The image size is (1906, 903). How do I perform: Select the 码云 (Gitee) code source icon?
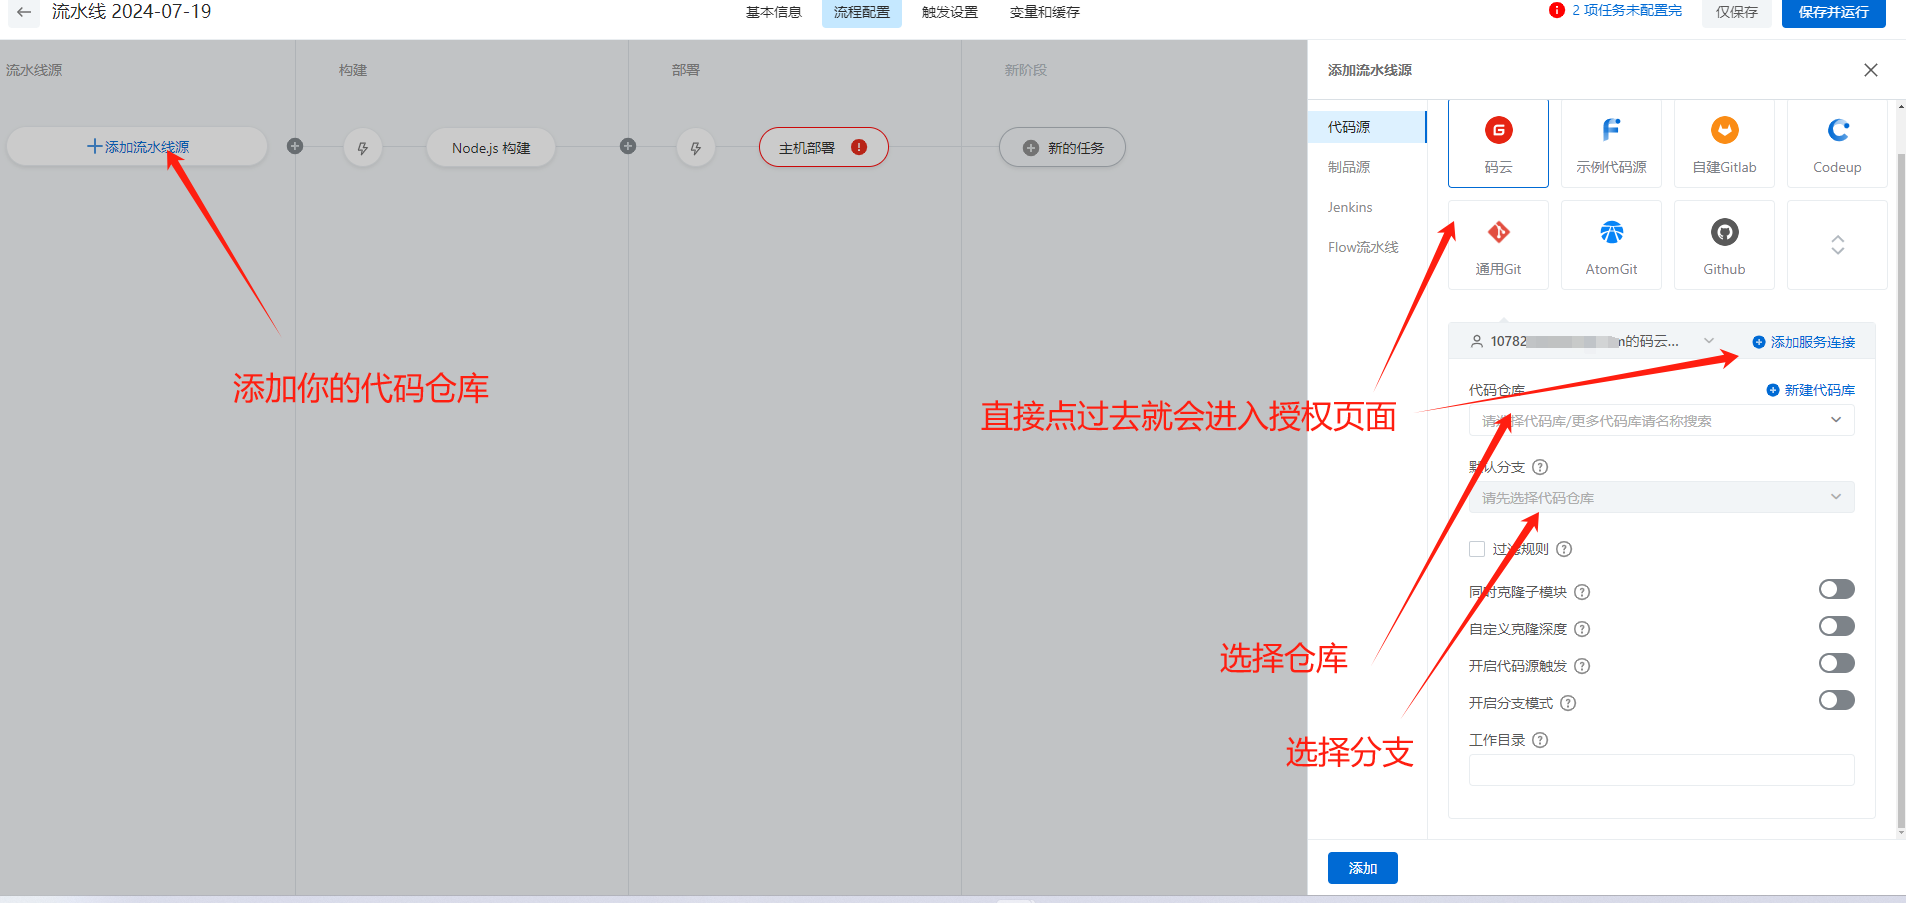click(1498, 131)
